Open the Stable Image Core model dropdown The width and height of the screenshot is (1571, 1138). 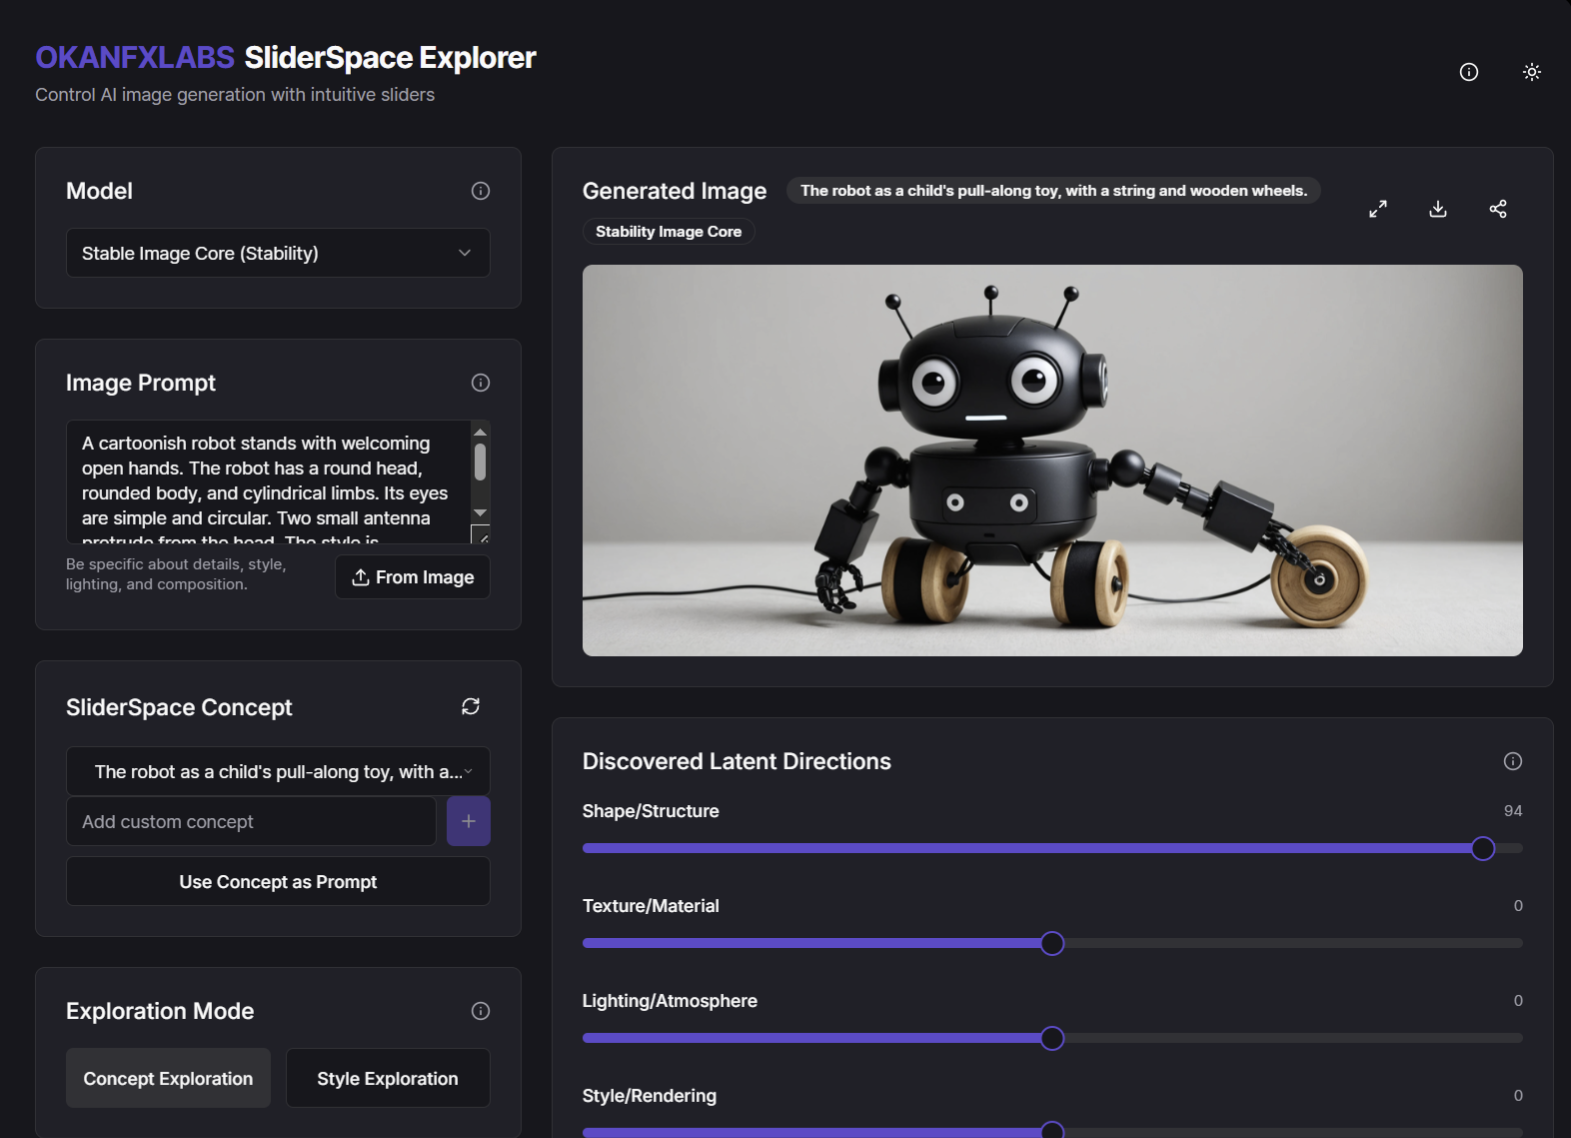(x=278, y=253)
